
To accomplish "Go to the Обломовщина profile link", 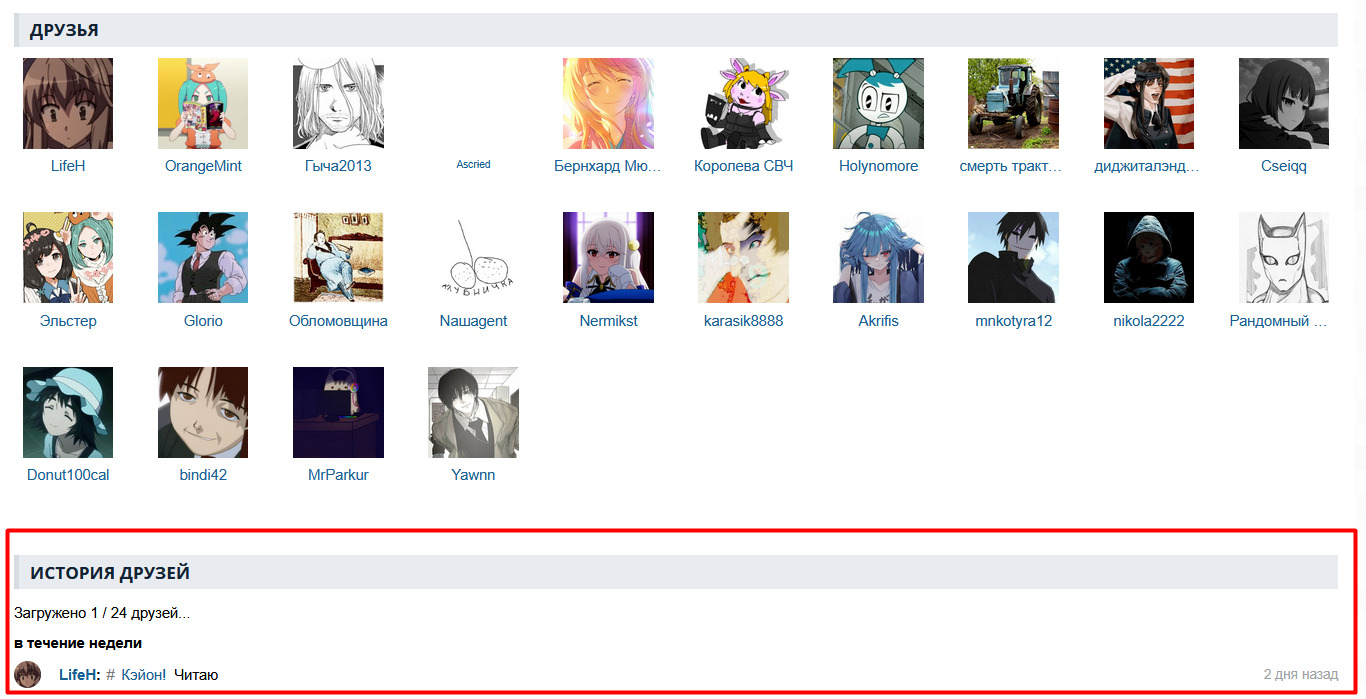I will pyautogui.click(x=338, y=321).
